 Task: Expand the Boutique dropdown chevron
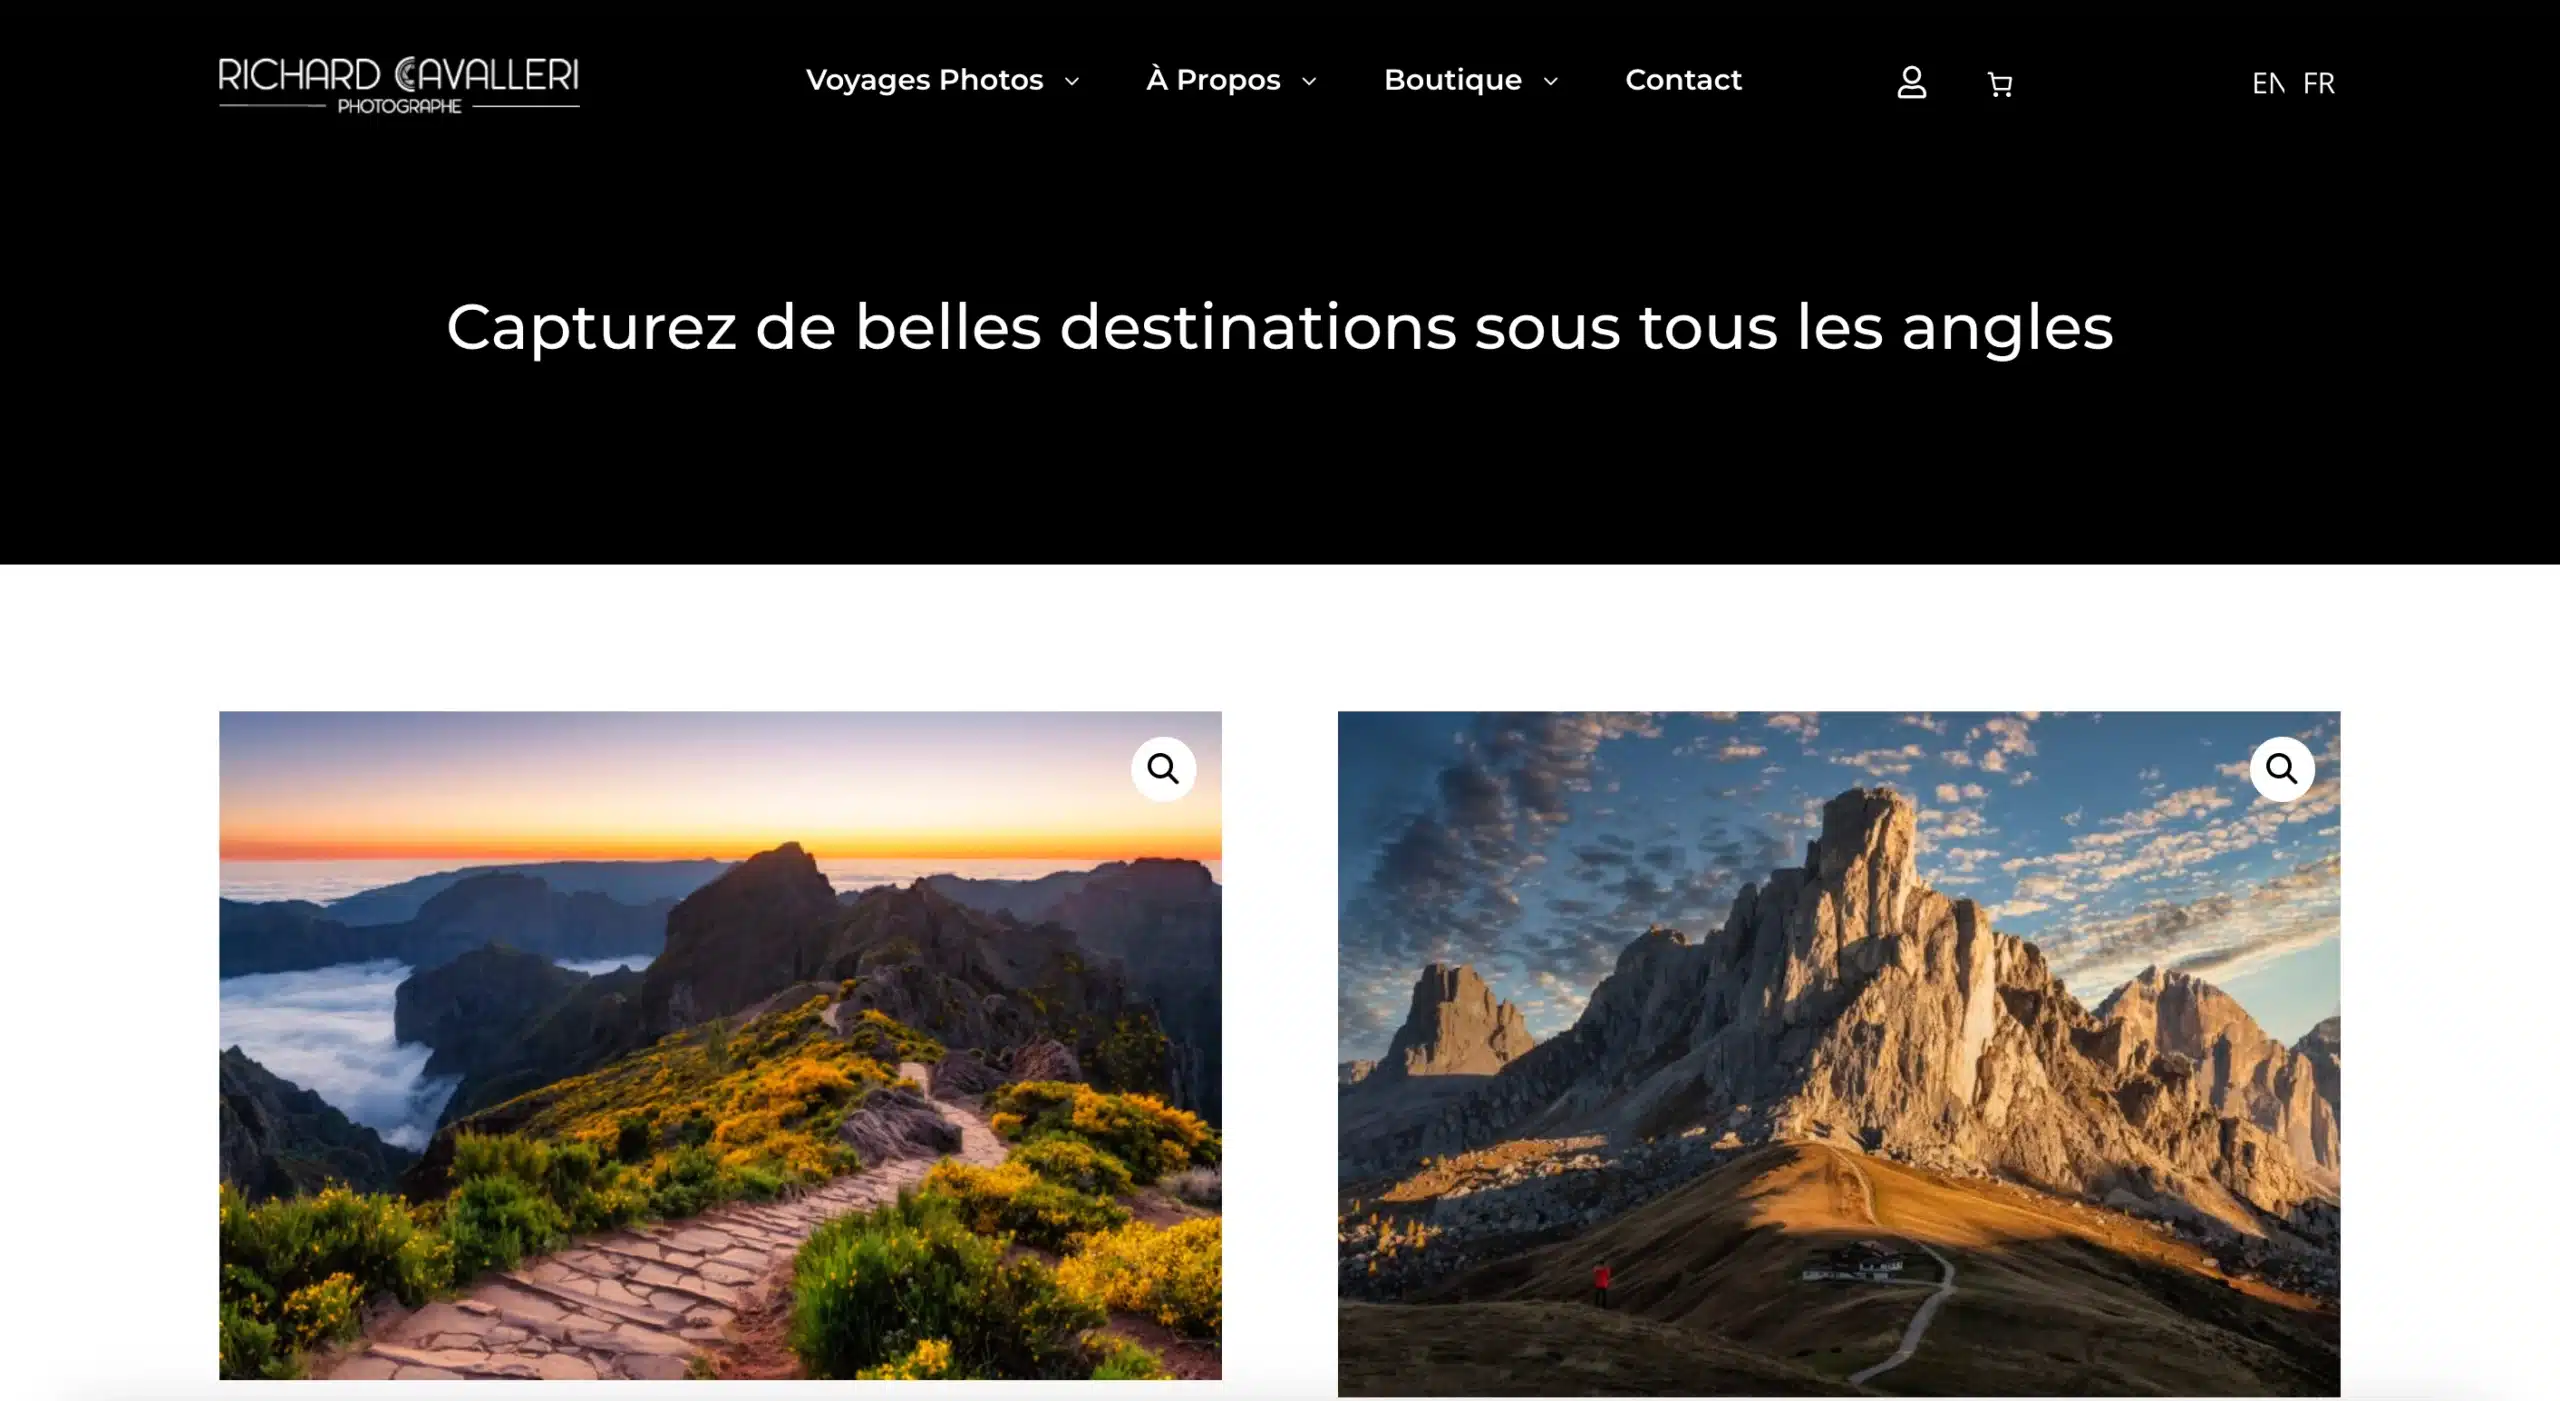point(1550,81)
